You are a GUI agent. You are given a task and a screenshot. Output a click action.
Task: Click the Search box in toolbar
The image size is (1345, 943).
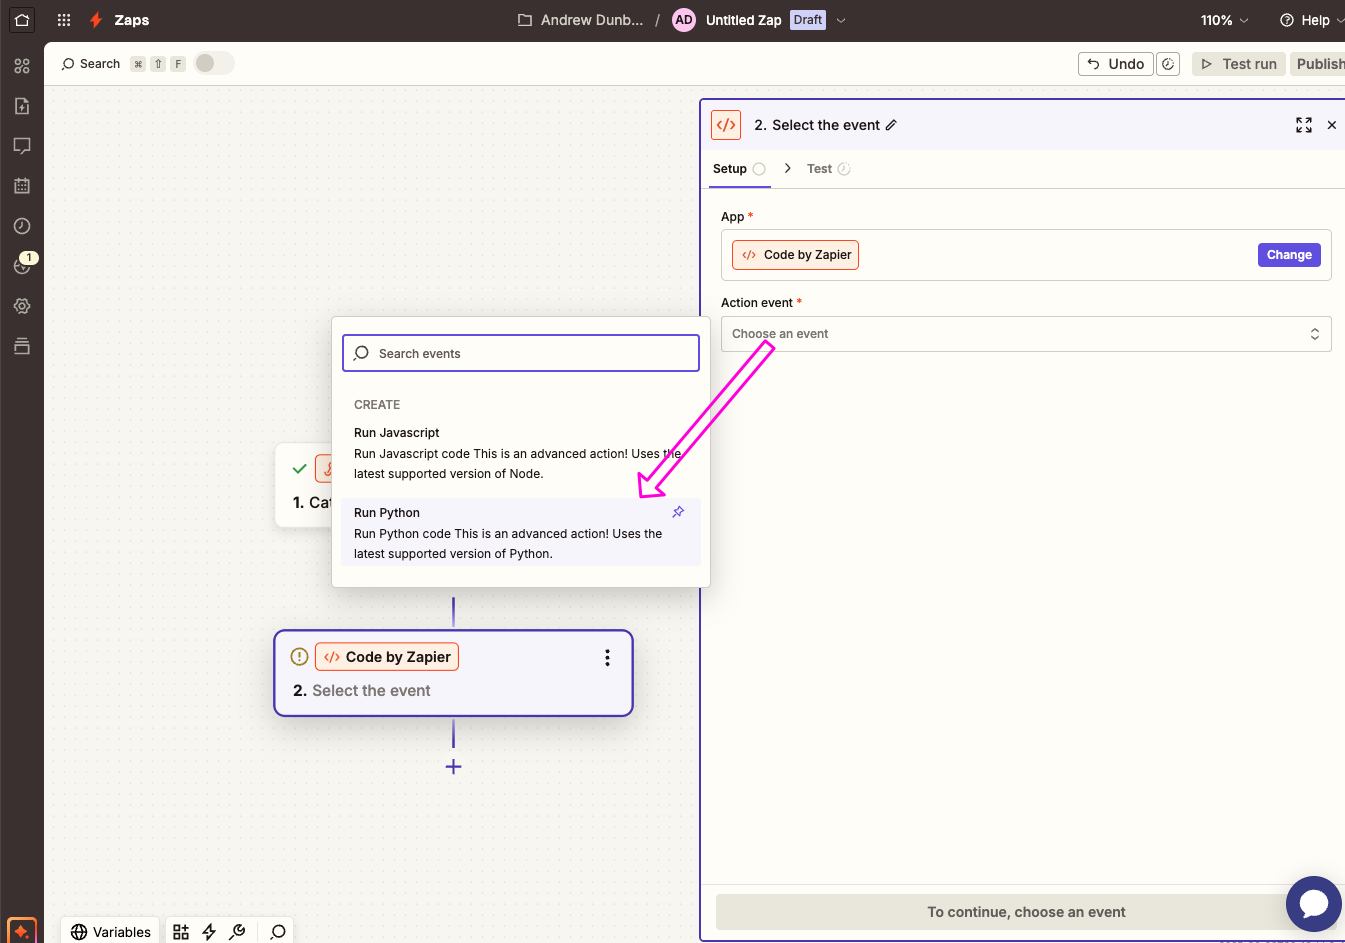coord(90,64)
